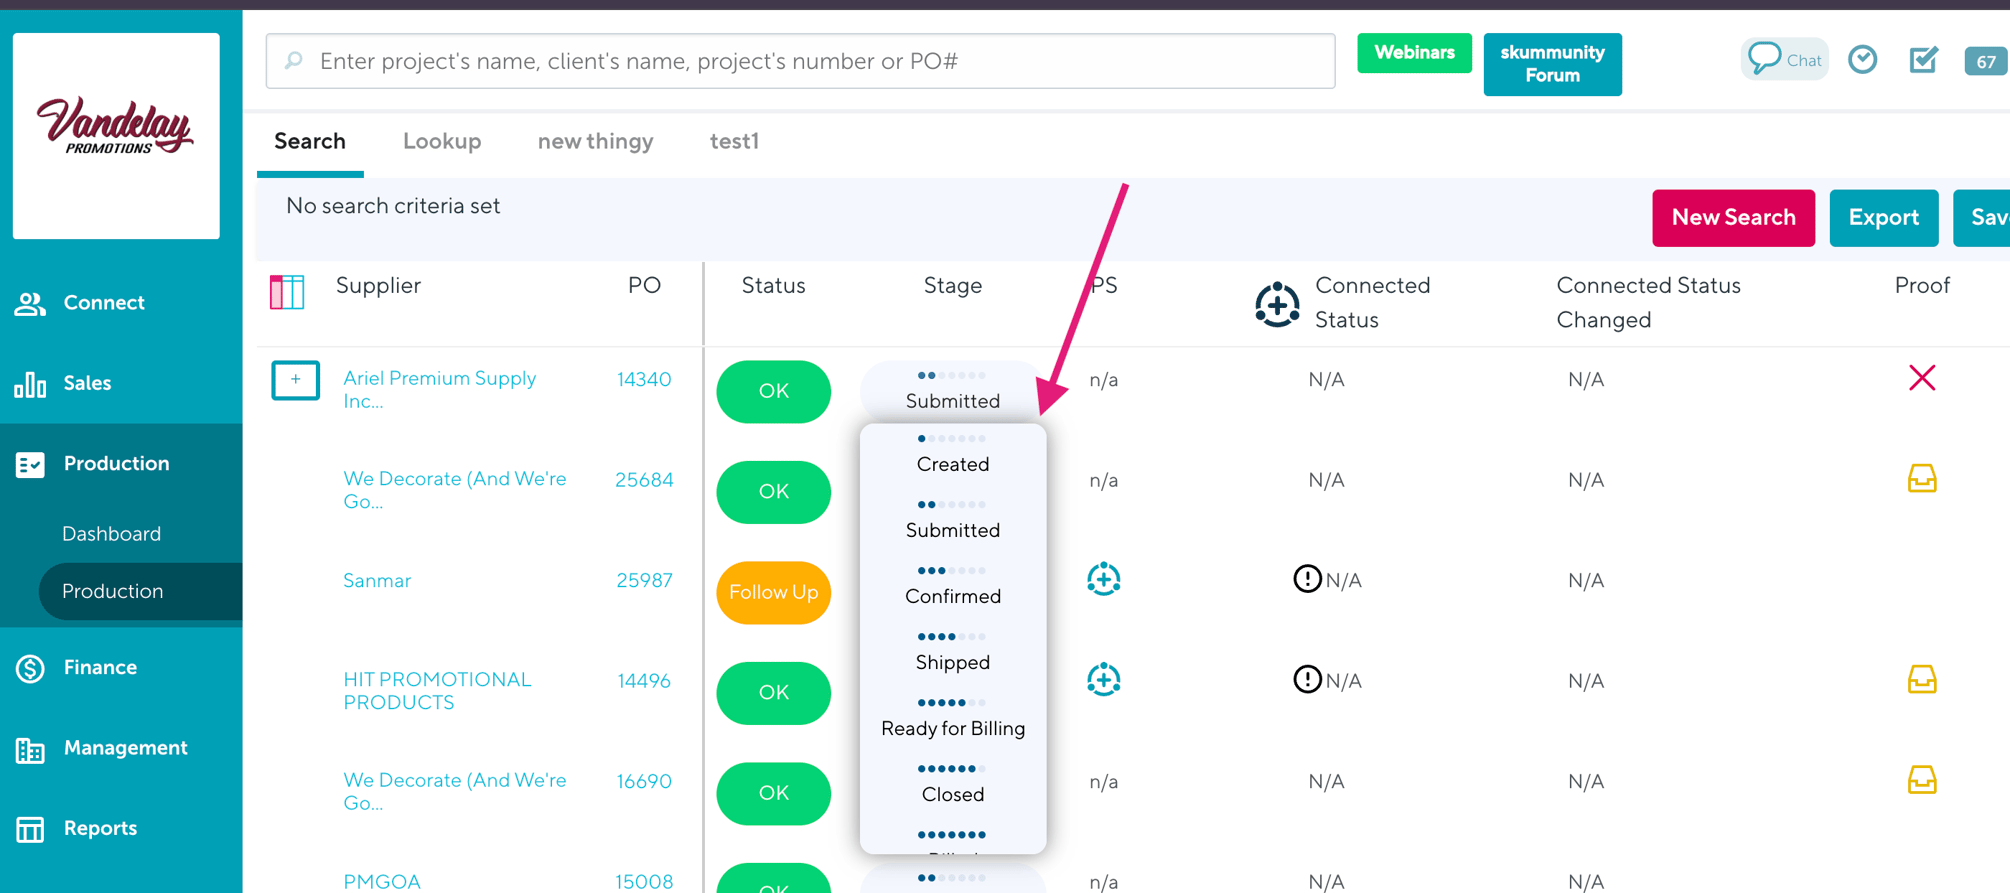
Task: Choose Closed in the stage list
Action: coord(952,783)
